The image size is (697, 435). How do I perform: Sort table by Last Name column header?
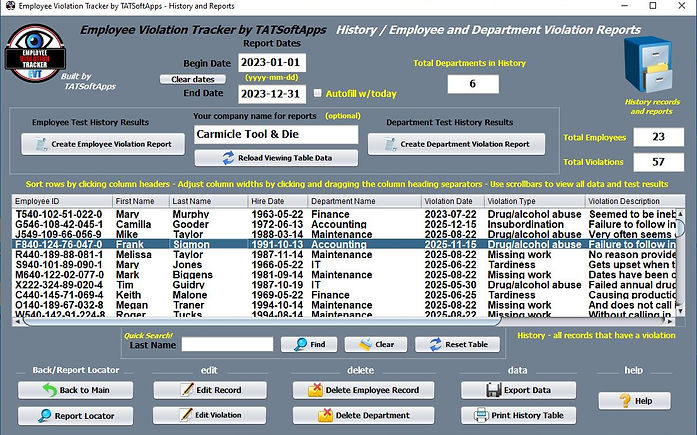[208, 201]
